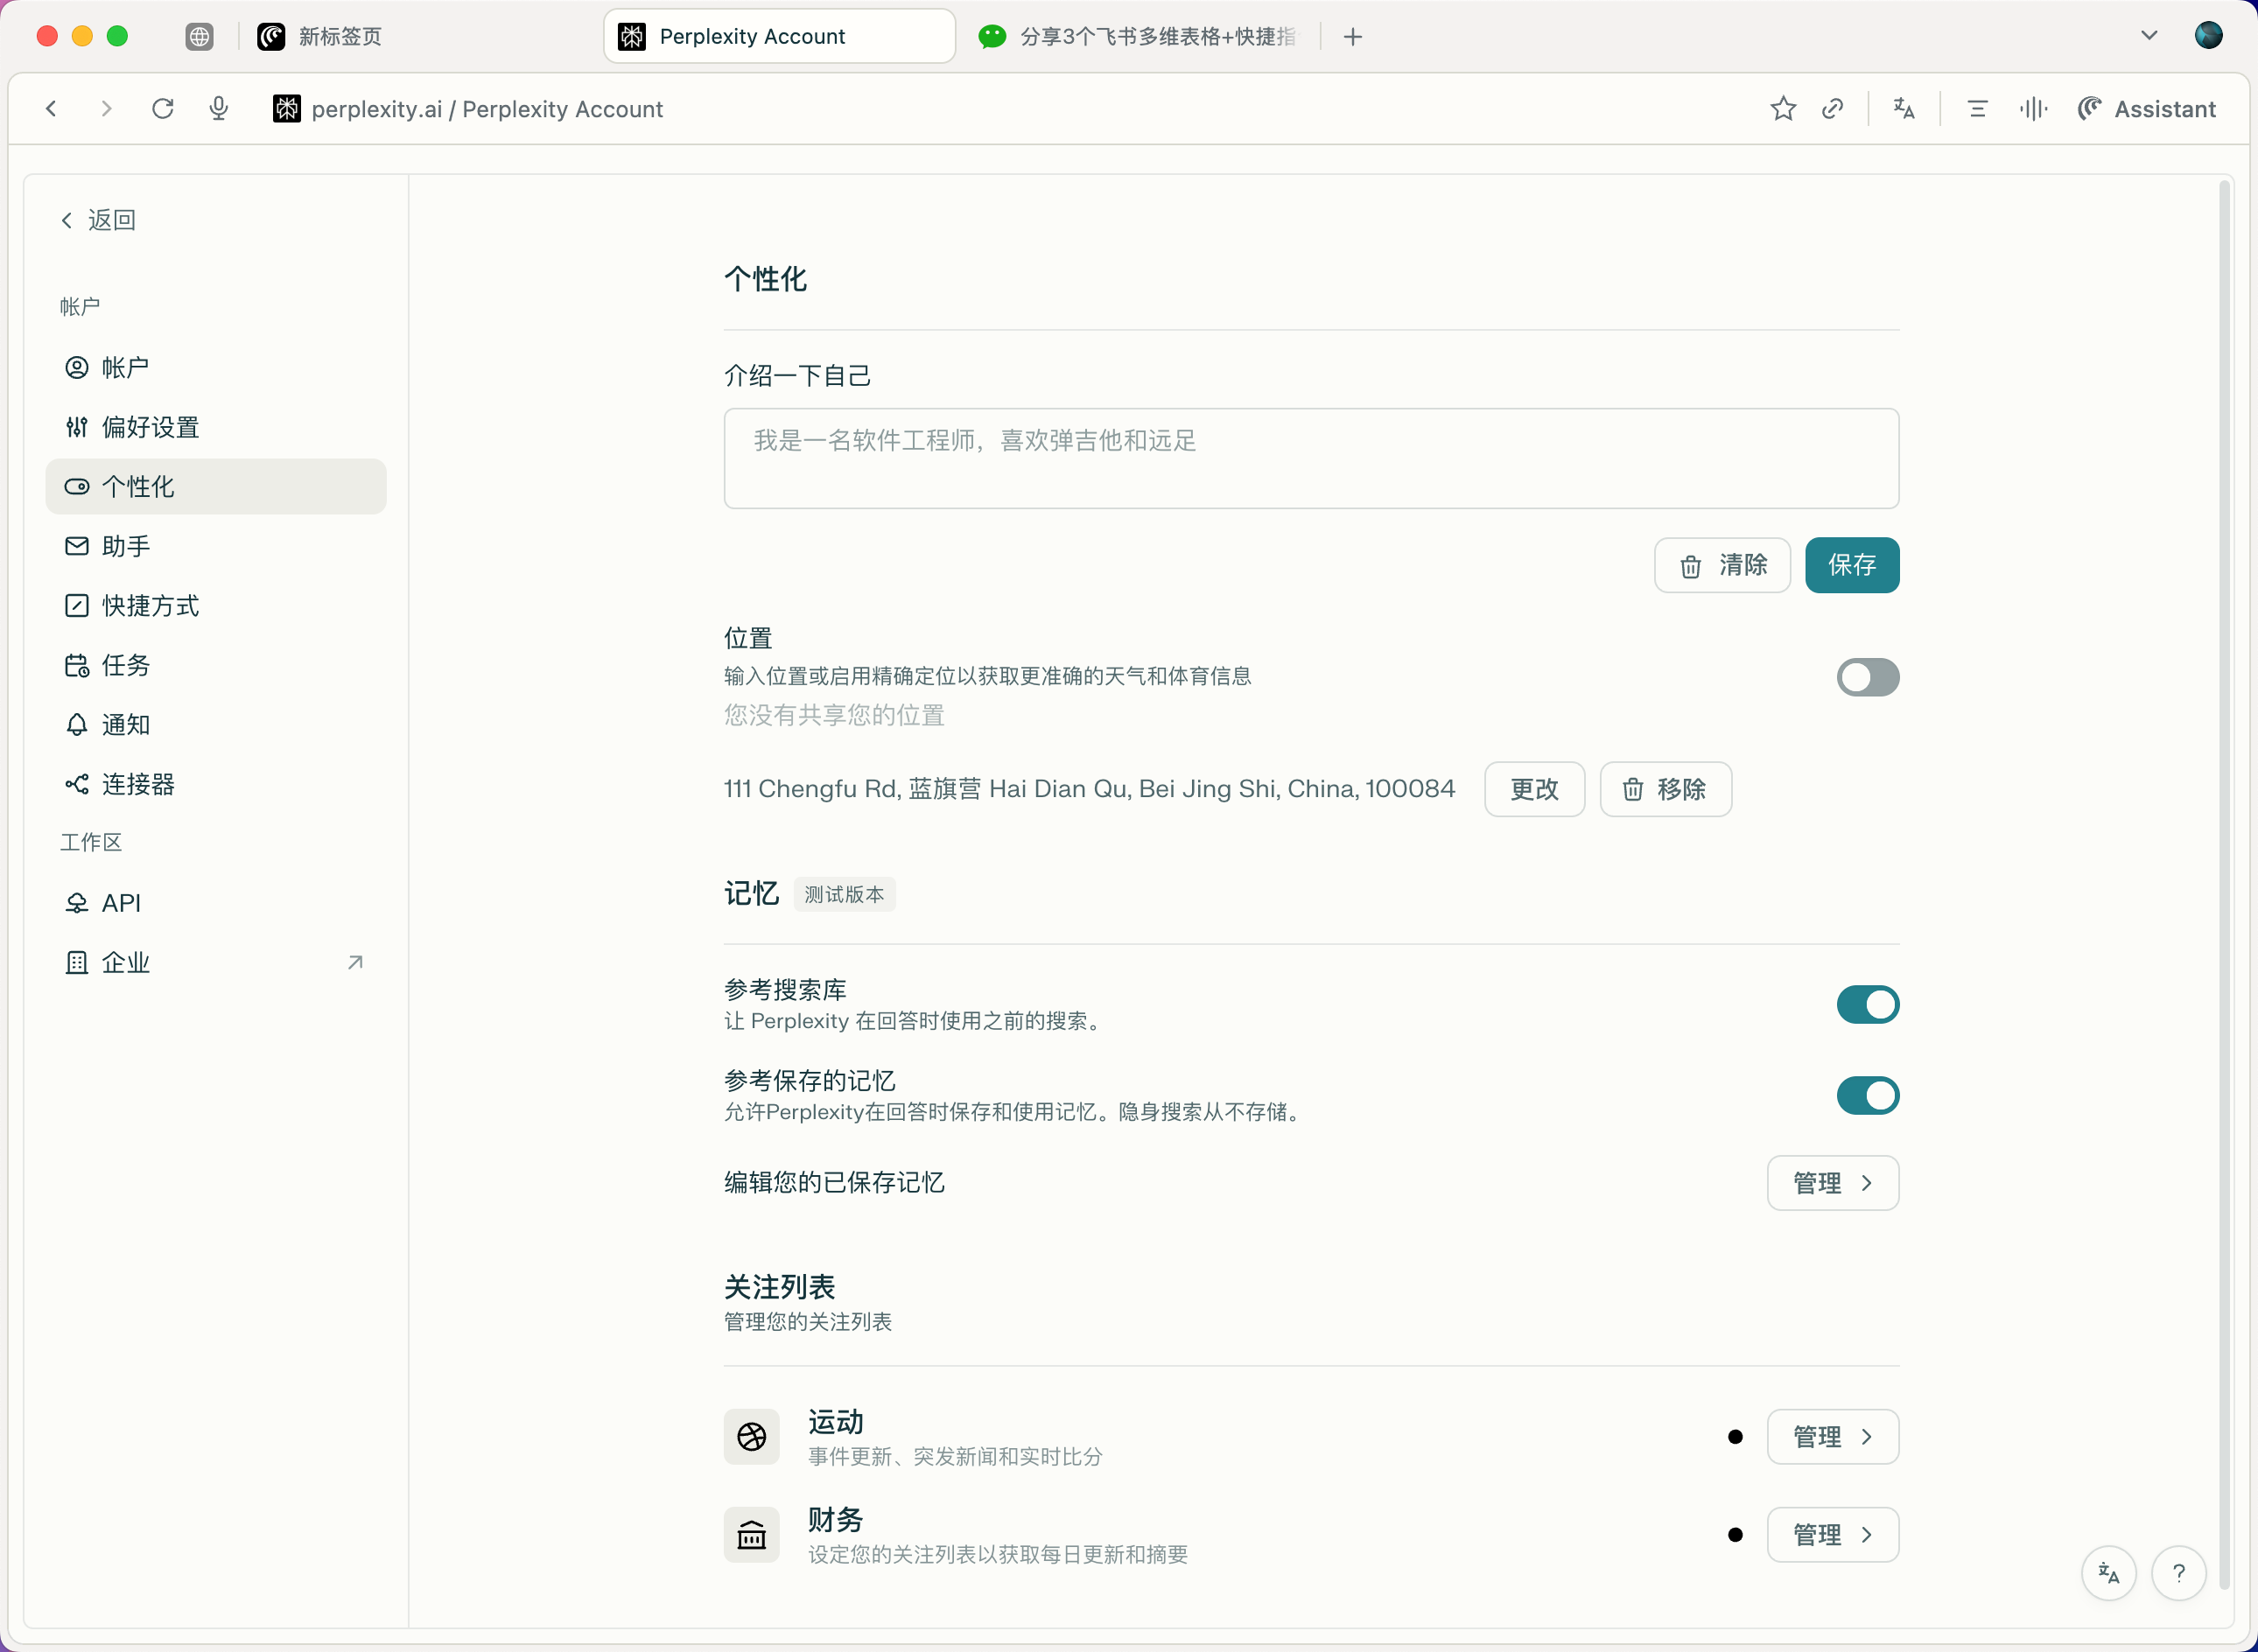This screenshot has height=1652, width=2258.
Task: Open manage for saved memories
Action: (1832, 1183)
